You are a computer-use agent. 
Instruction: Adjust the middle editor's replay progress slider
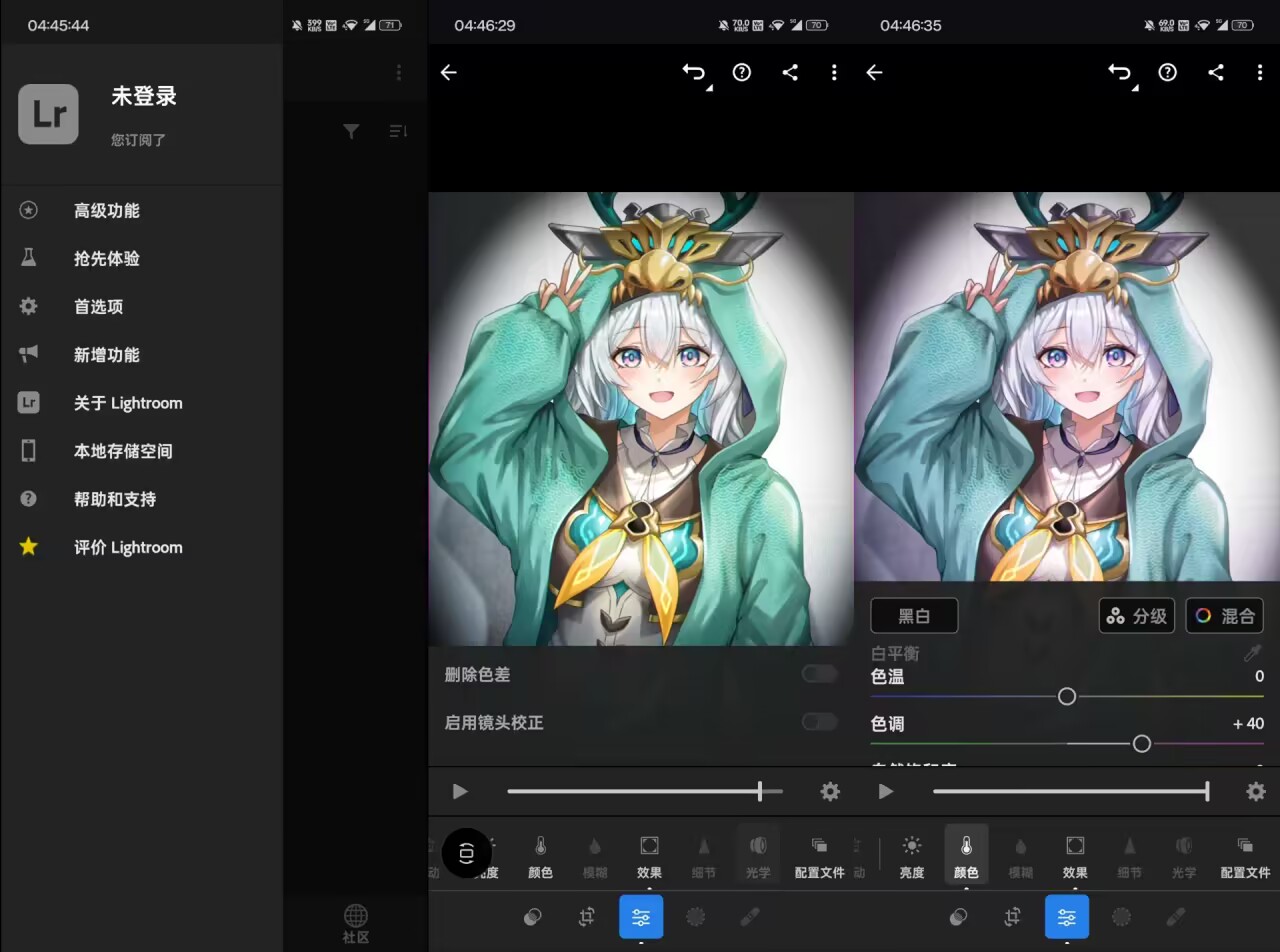point(645,792)
